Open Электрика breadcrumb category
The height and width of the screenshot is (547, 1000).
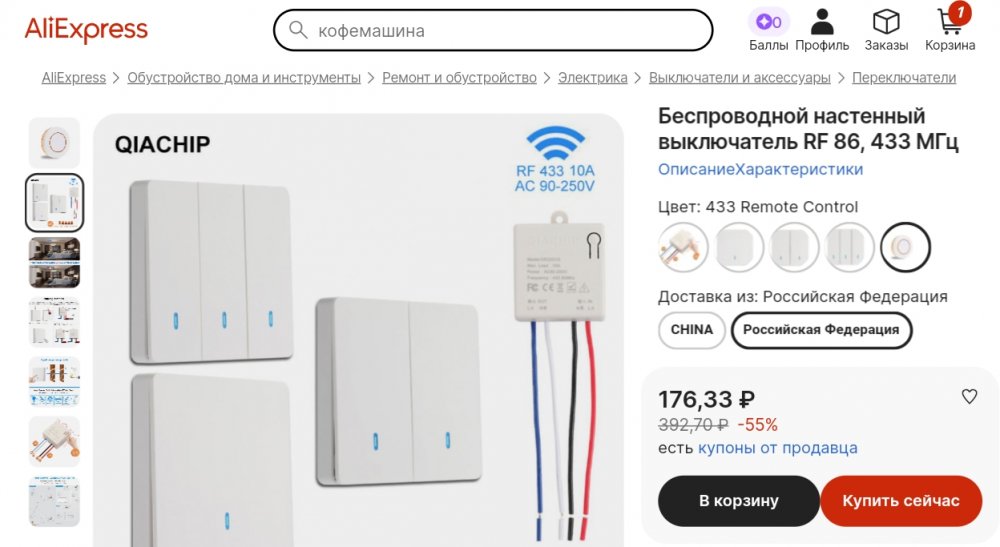coord(592,78)
